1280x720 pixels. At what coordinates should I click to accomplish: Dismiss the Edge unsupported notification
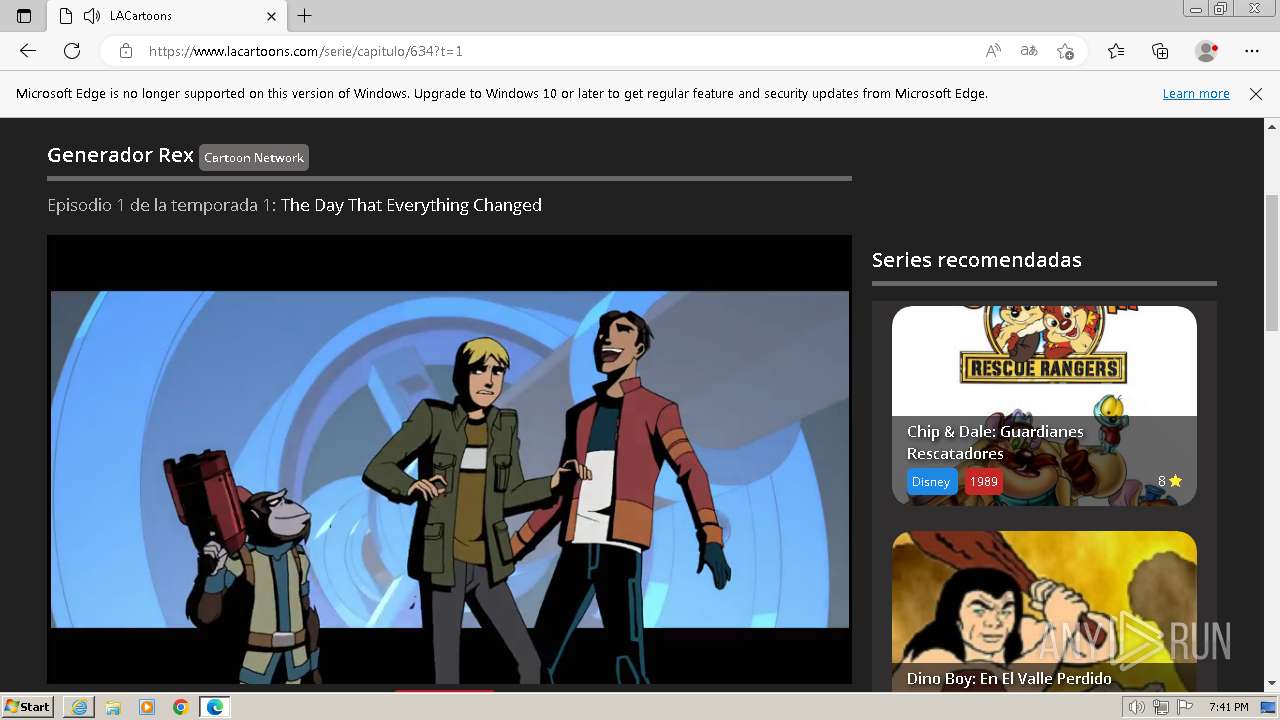tap(1256, 93)
